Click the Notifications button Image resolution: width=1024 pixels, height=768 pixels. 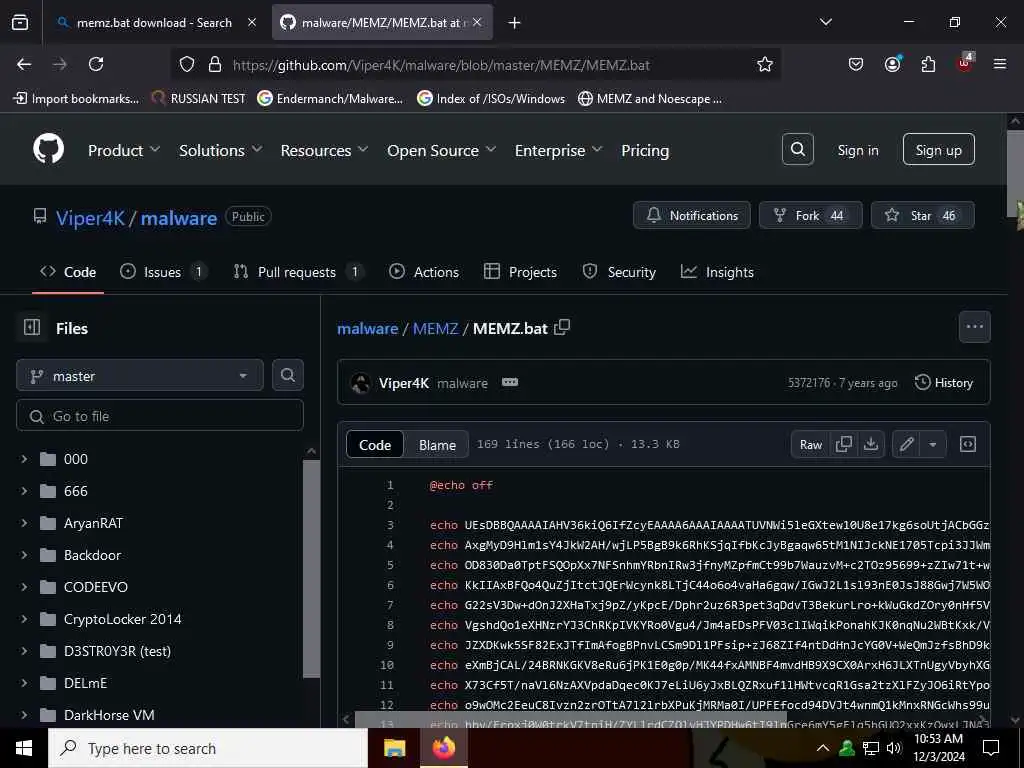692,216
